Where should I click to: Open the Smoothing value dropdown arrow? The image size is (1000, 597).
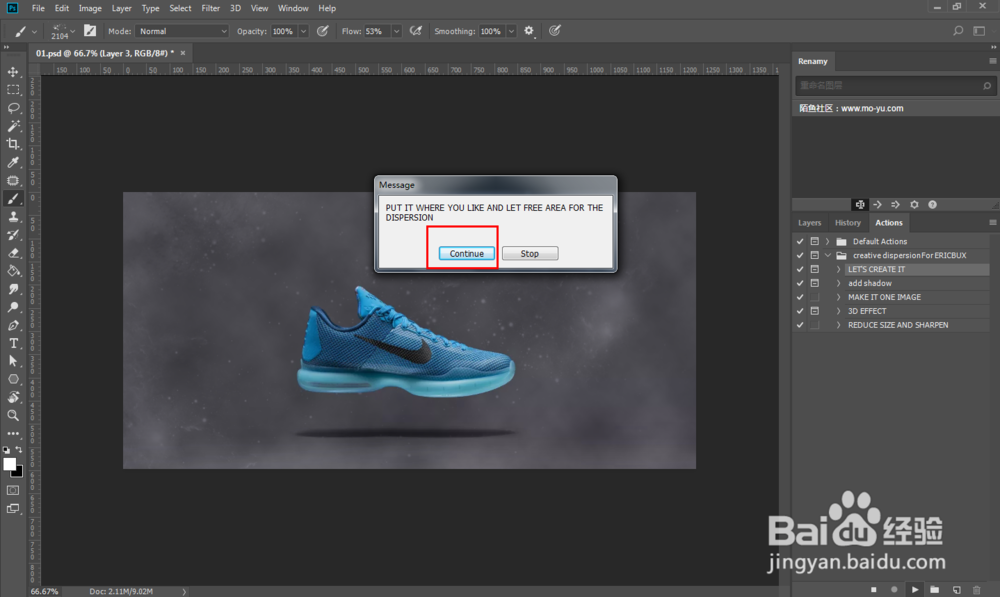[x=511, y=31]
